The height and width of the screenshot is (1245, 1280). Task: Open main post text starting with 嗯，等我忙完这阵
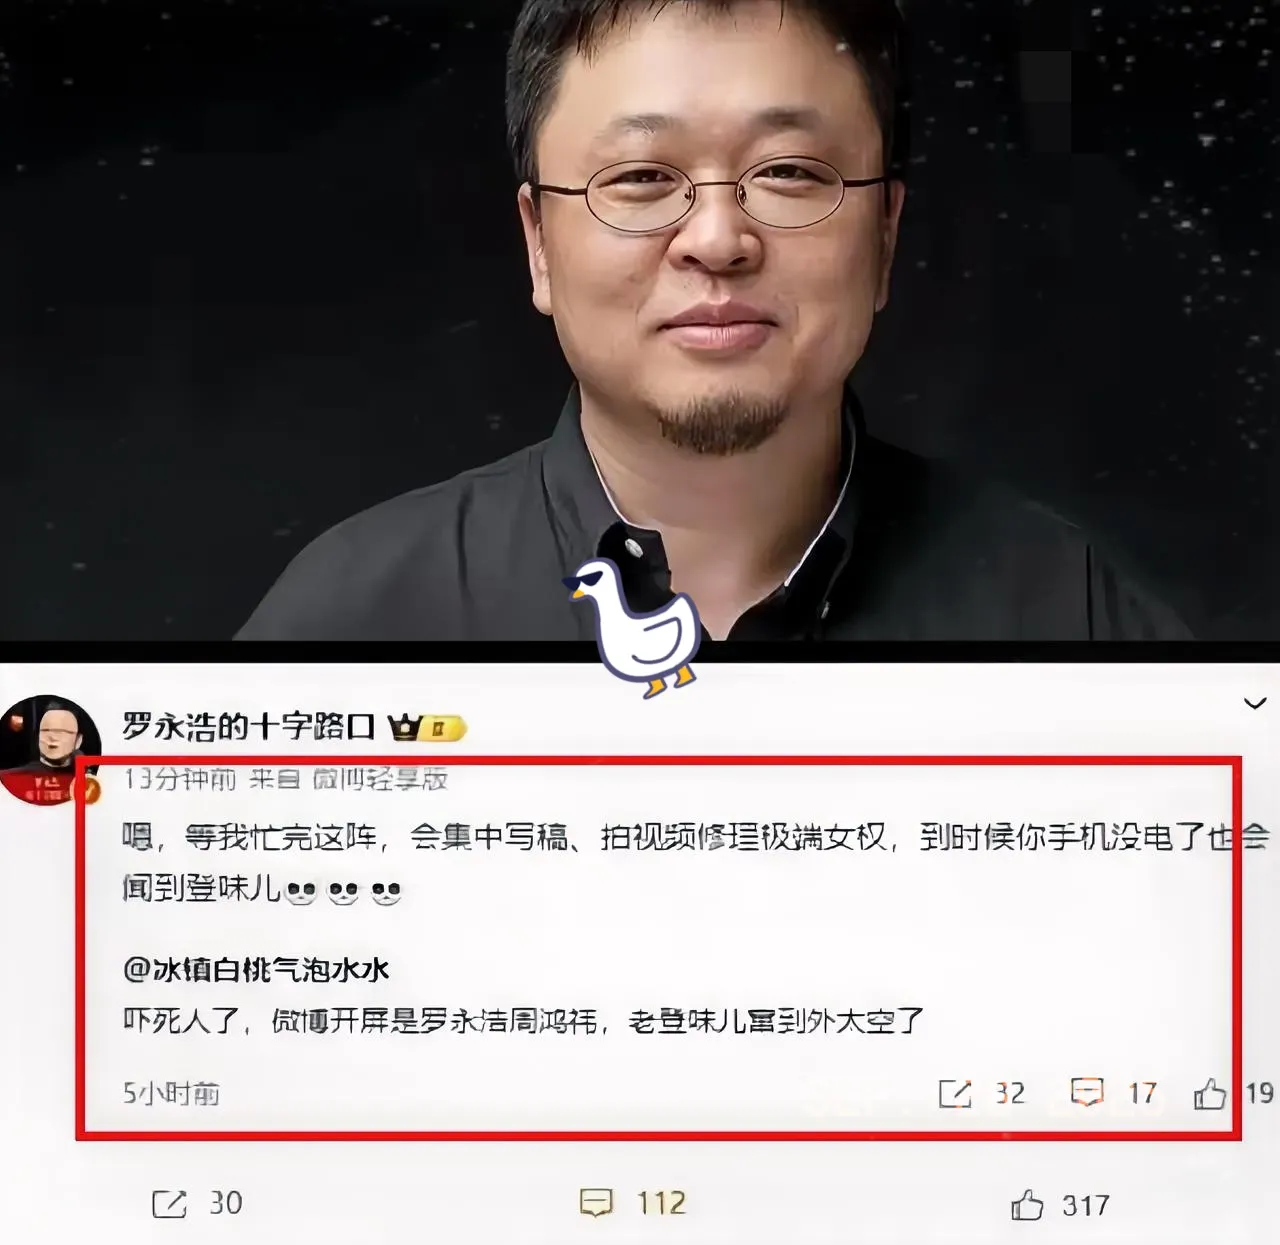click(x=695, y=862)
